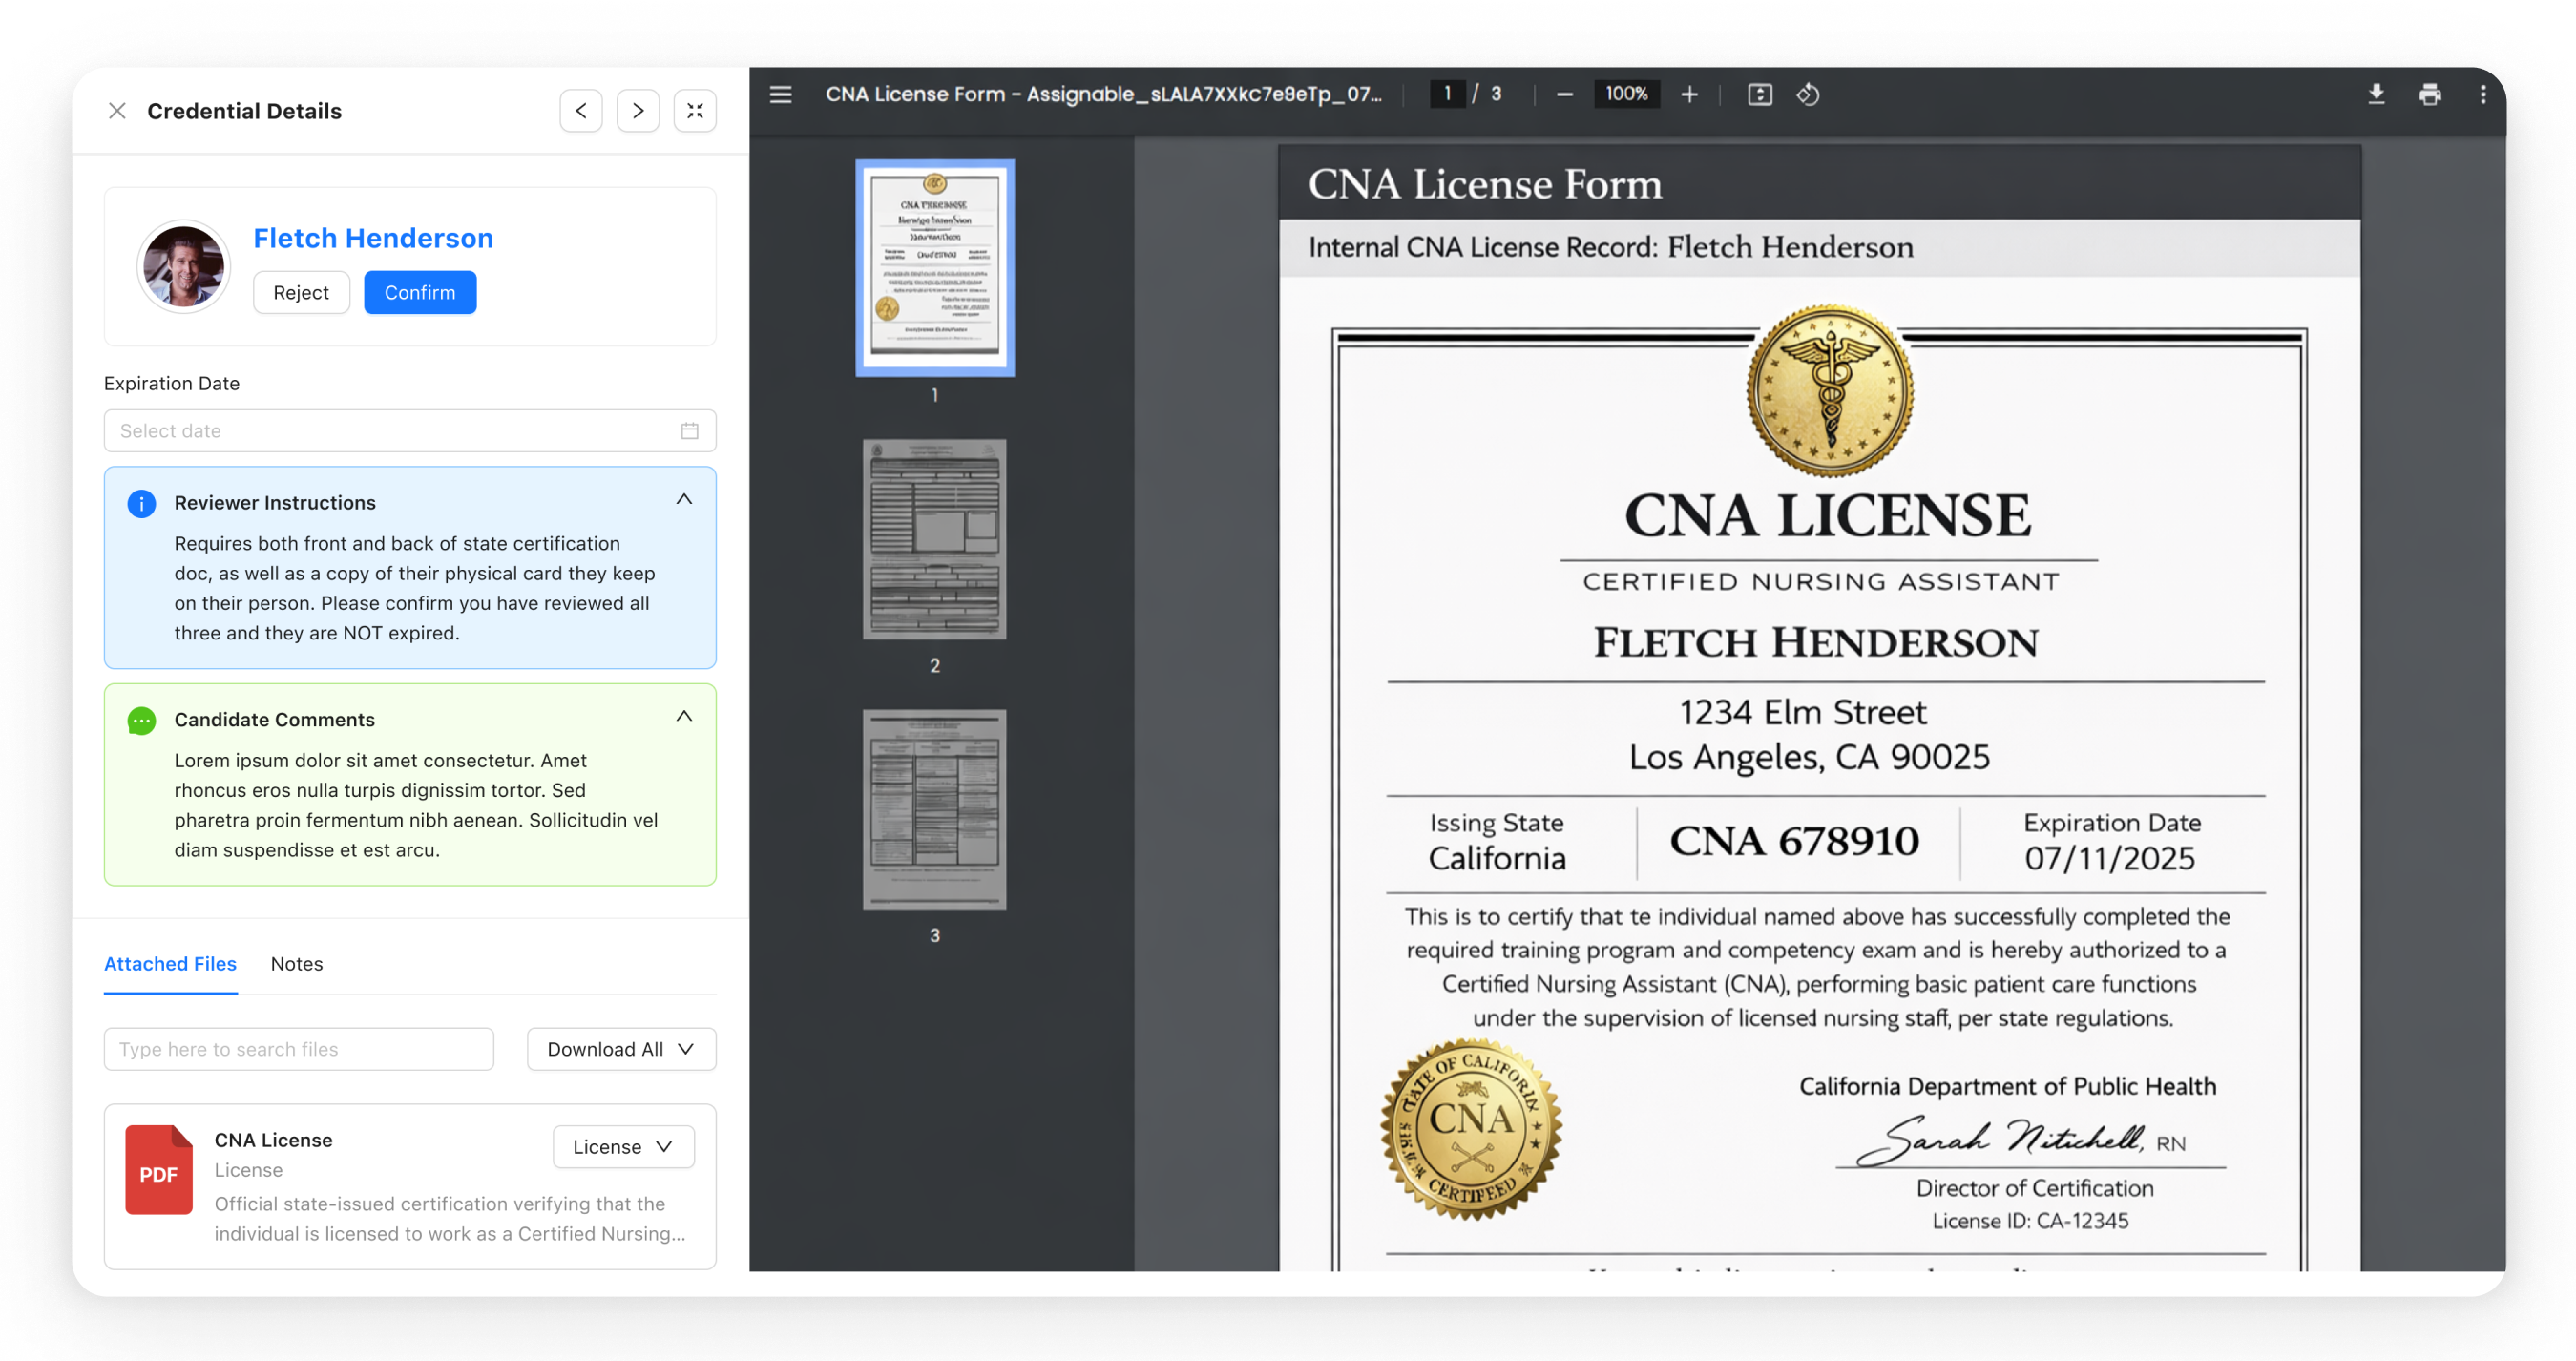Click the address line '1234 Elm Street'
The image size is (2576, 1361).
(x=1802, y=712)
